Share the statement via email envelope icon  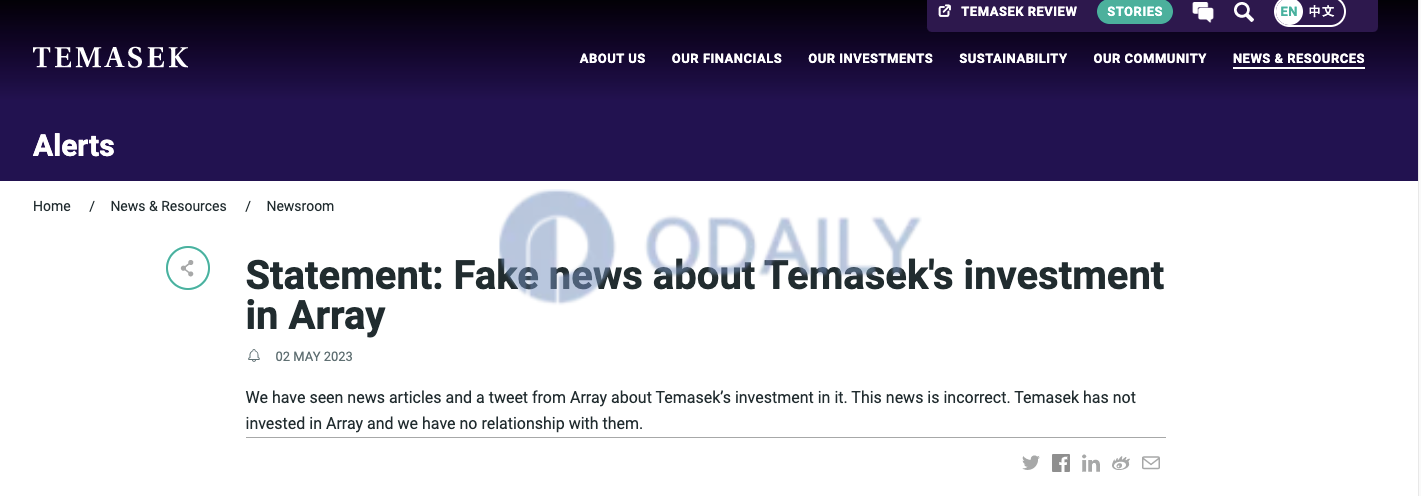1151,463
